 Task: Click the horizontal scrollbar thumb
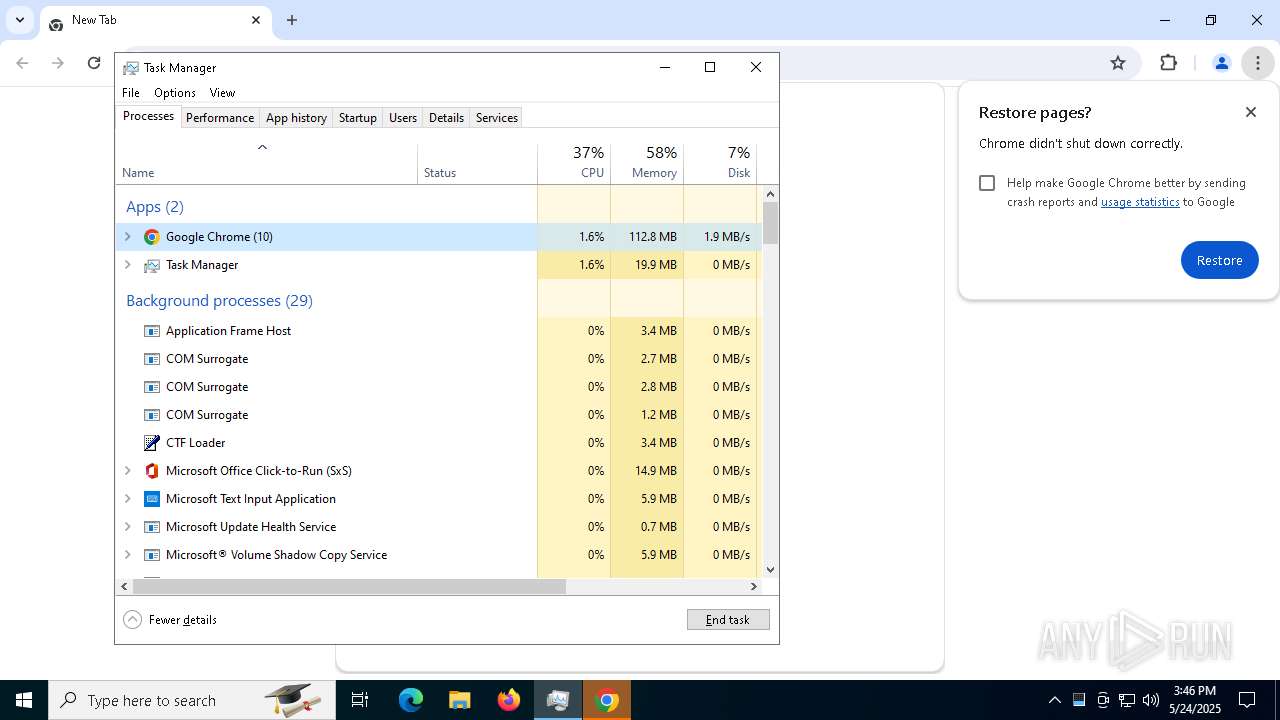pyautogui.click(x=349, y=586)
